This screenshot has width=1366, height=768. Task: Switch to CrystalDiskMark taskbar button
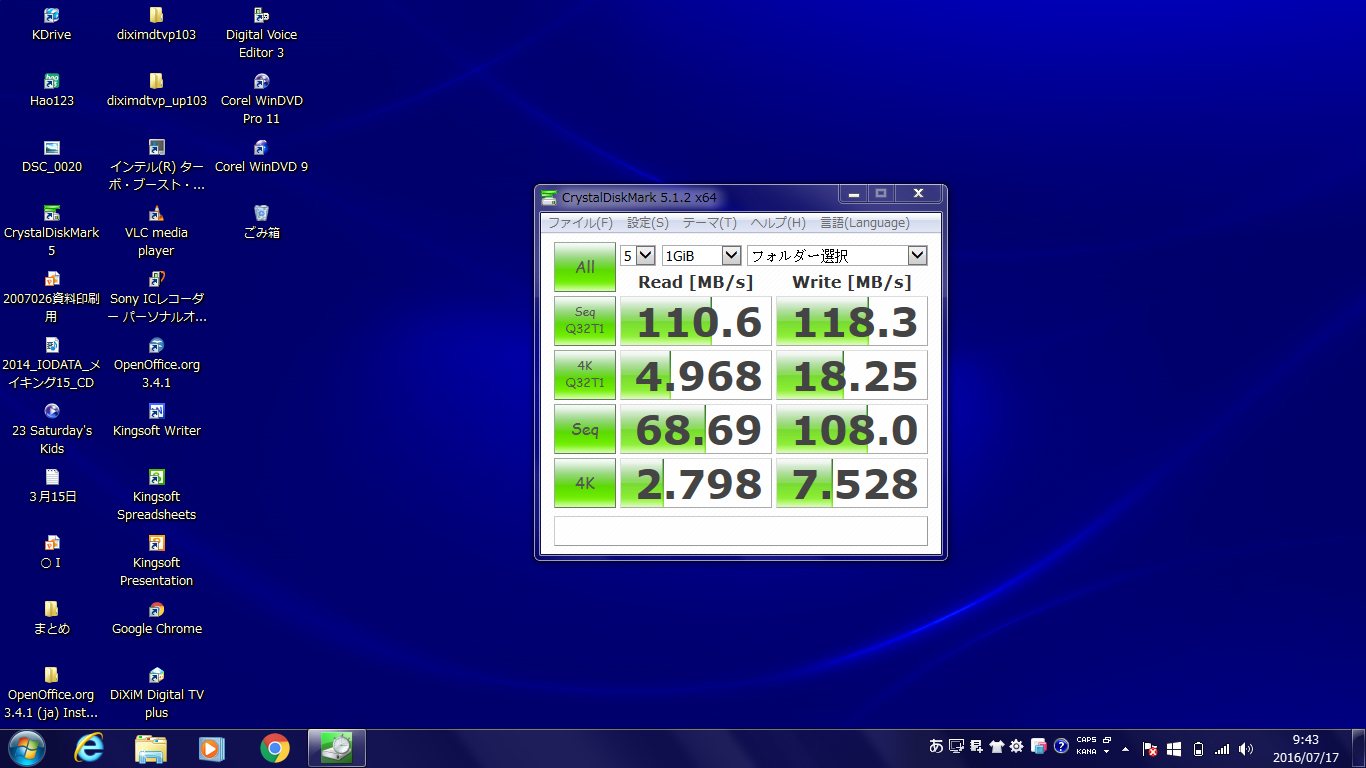[337, 748]
